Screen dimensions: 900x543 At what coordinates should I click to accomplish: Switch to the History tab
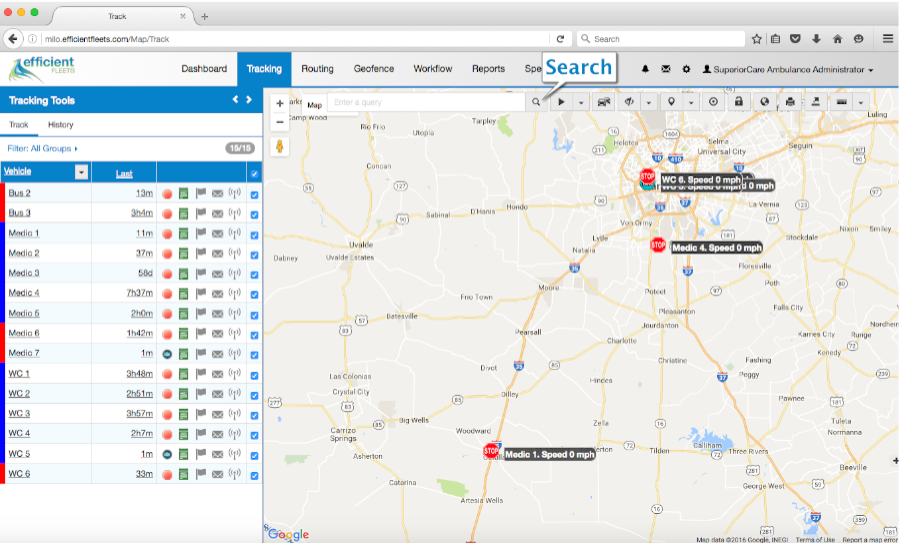click(x=61, y=125)
